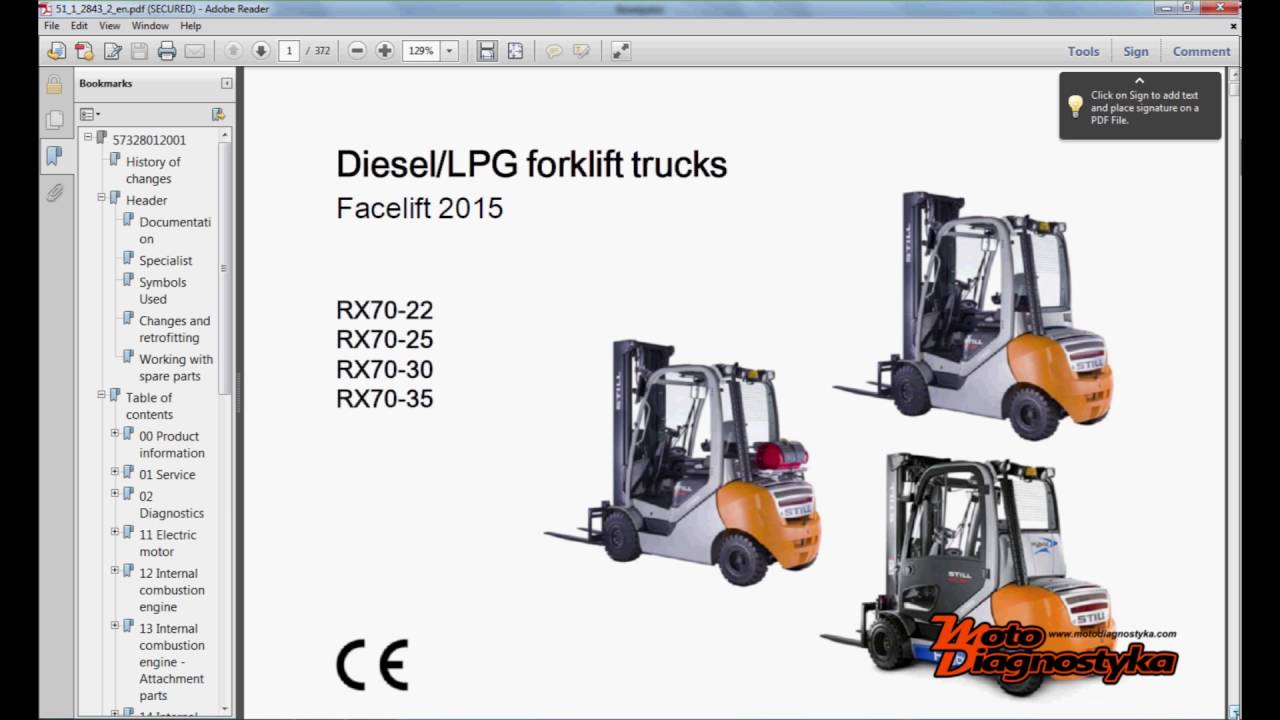Expand the 12 Internal combustion engine bookmark
Image resolution: width=1280 pixels, height=720 pixels.
(x=115, y=571)
